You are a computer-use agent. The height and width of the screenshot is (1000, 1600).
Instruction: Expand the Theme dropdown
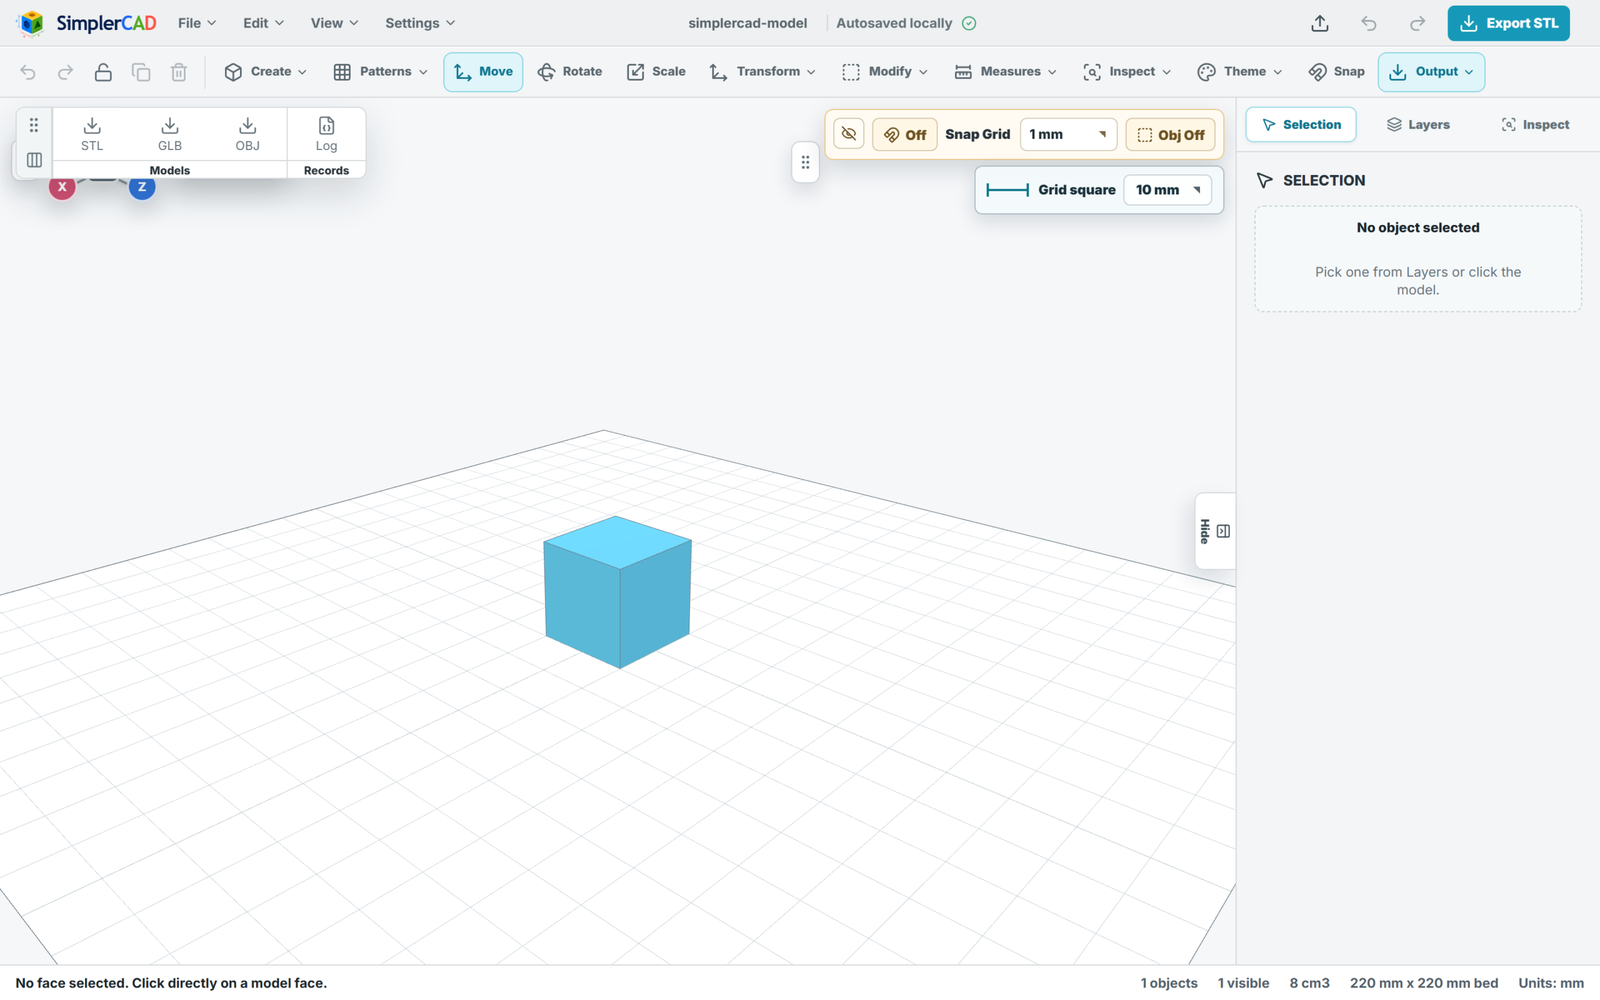1240,72
